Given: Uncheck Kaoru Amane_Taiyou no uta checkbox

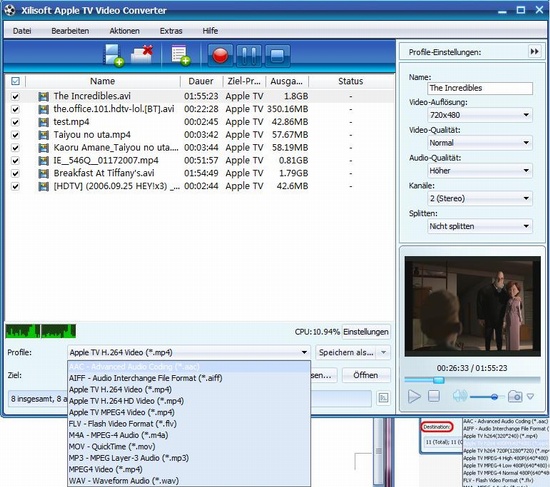Looking at the screenshot, I should (x=15, y=148).
